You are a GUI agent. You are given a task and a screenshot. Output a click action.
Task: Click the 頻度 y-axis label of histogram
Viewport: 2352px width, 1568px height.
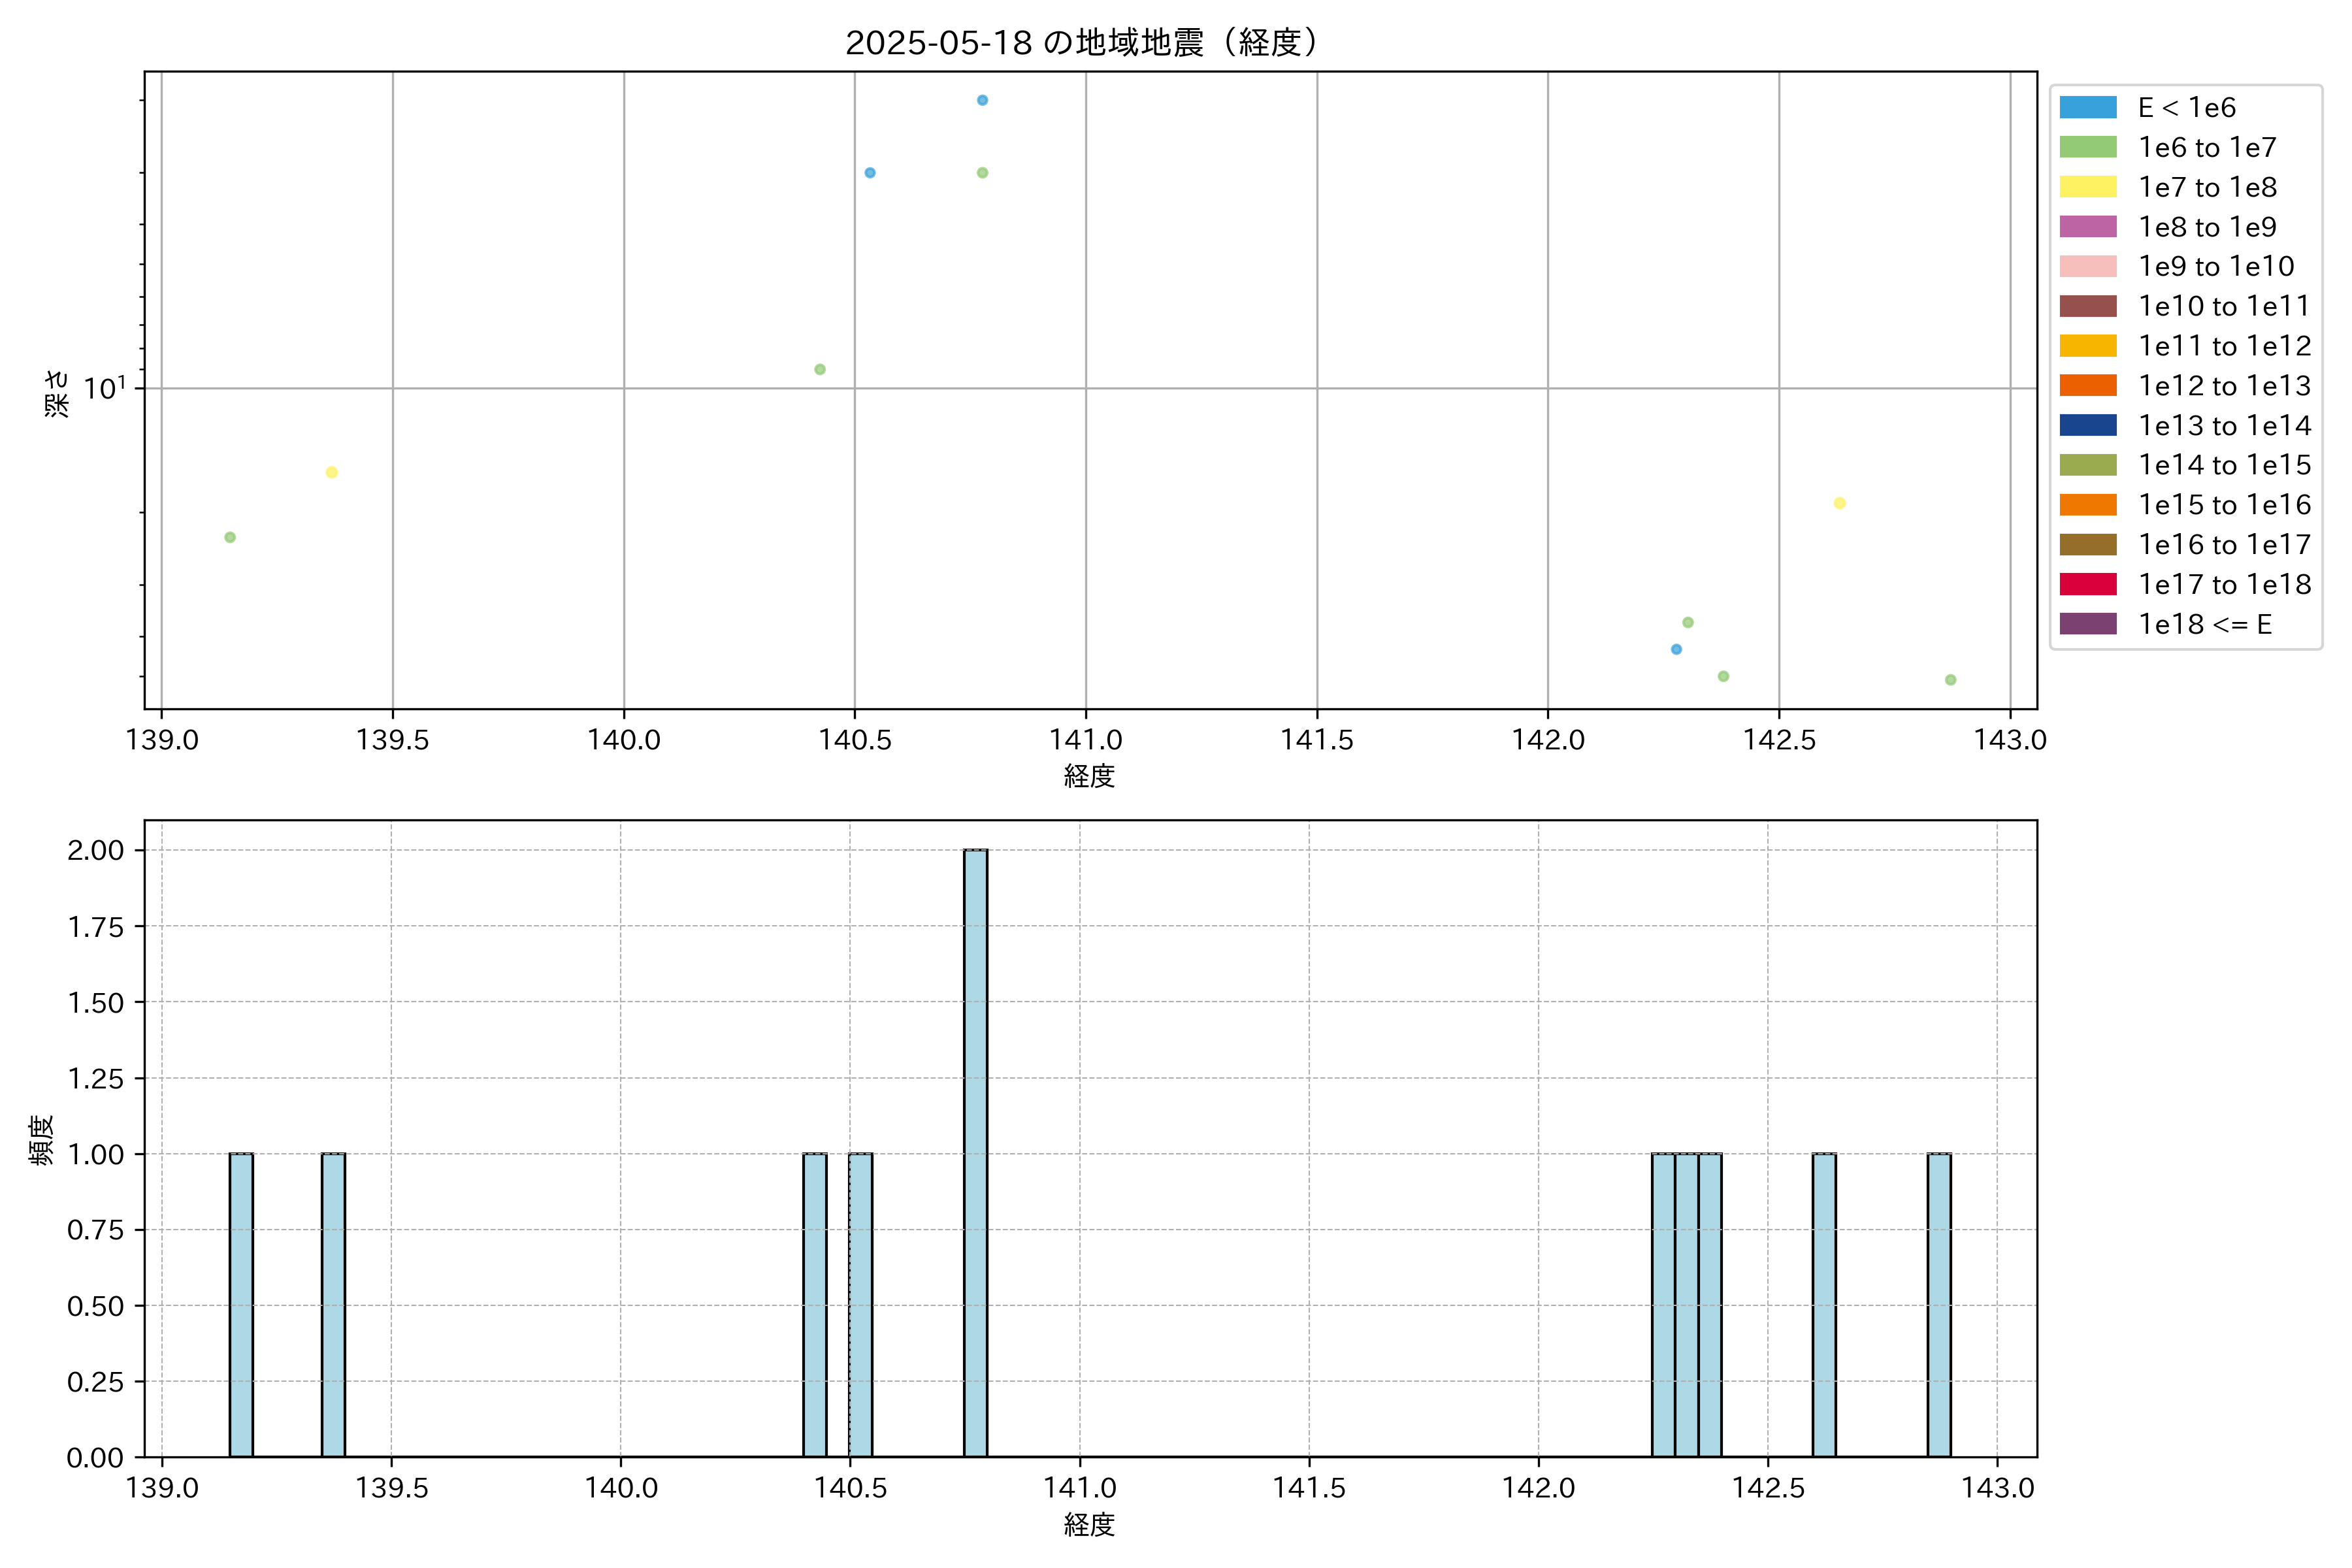(x=41, y=1140)
